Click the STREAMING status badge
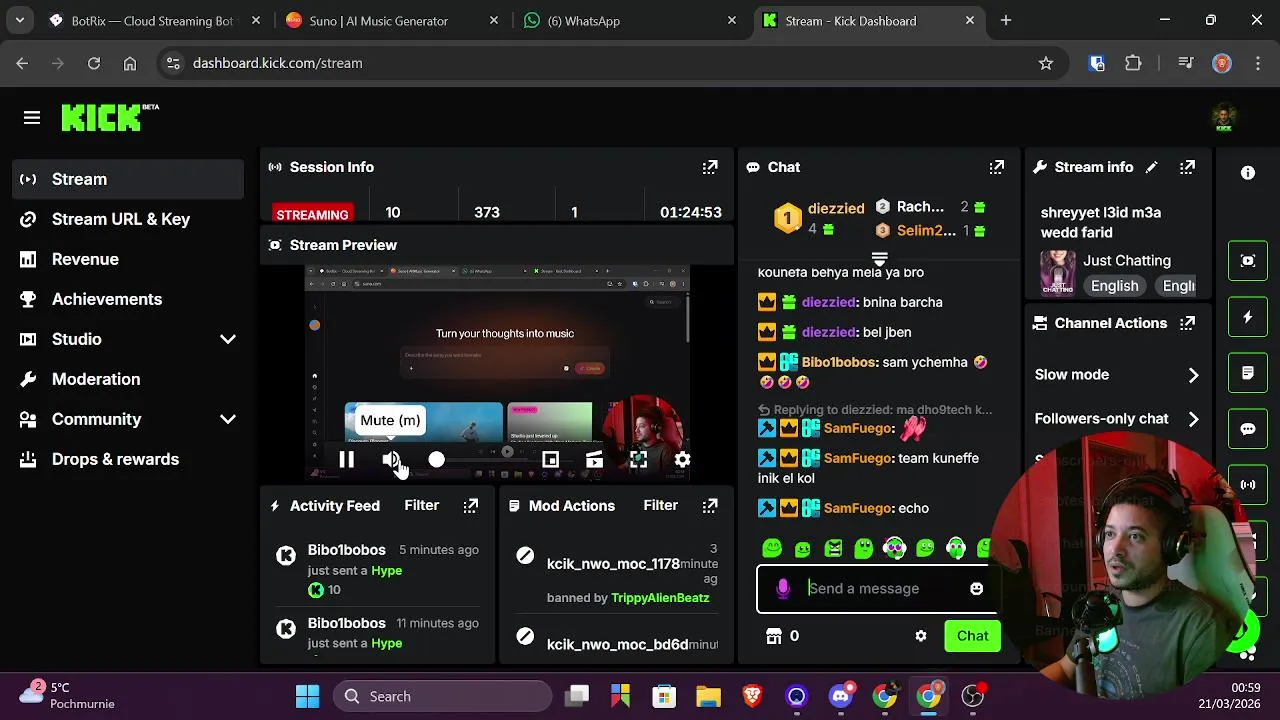Viewport: 1280px width, 720px height. [x=312, y=215]
